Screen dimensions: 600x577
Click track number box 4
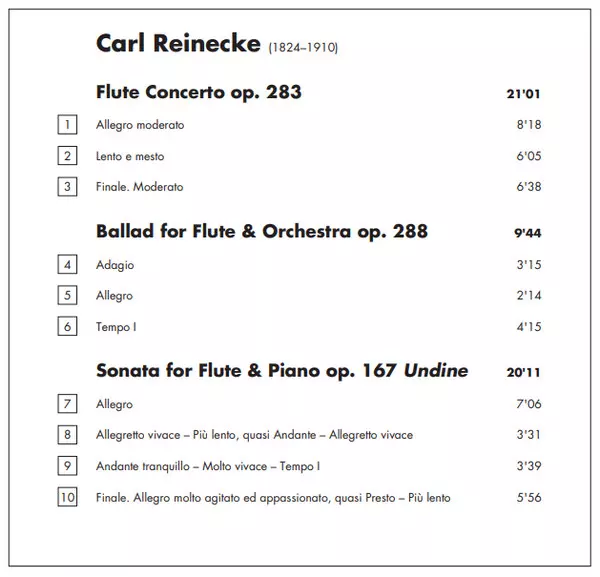68,265
